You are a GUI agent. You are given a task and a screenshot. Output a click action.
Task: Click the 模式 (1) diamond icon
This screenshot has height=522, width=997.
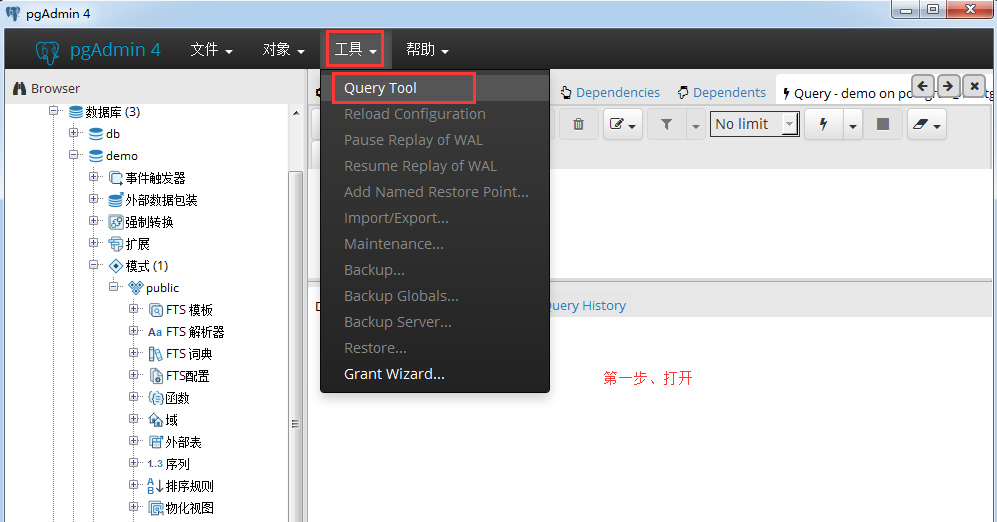116,266
